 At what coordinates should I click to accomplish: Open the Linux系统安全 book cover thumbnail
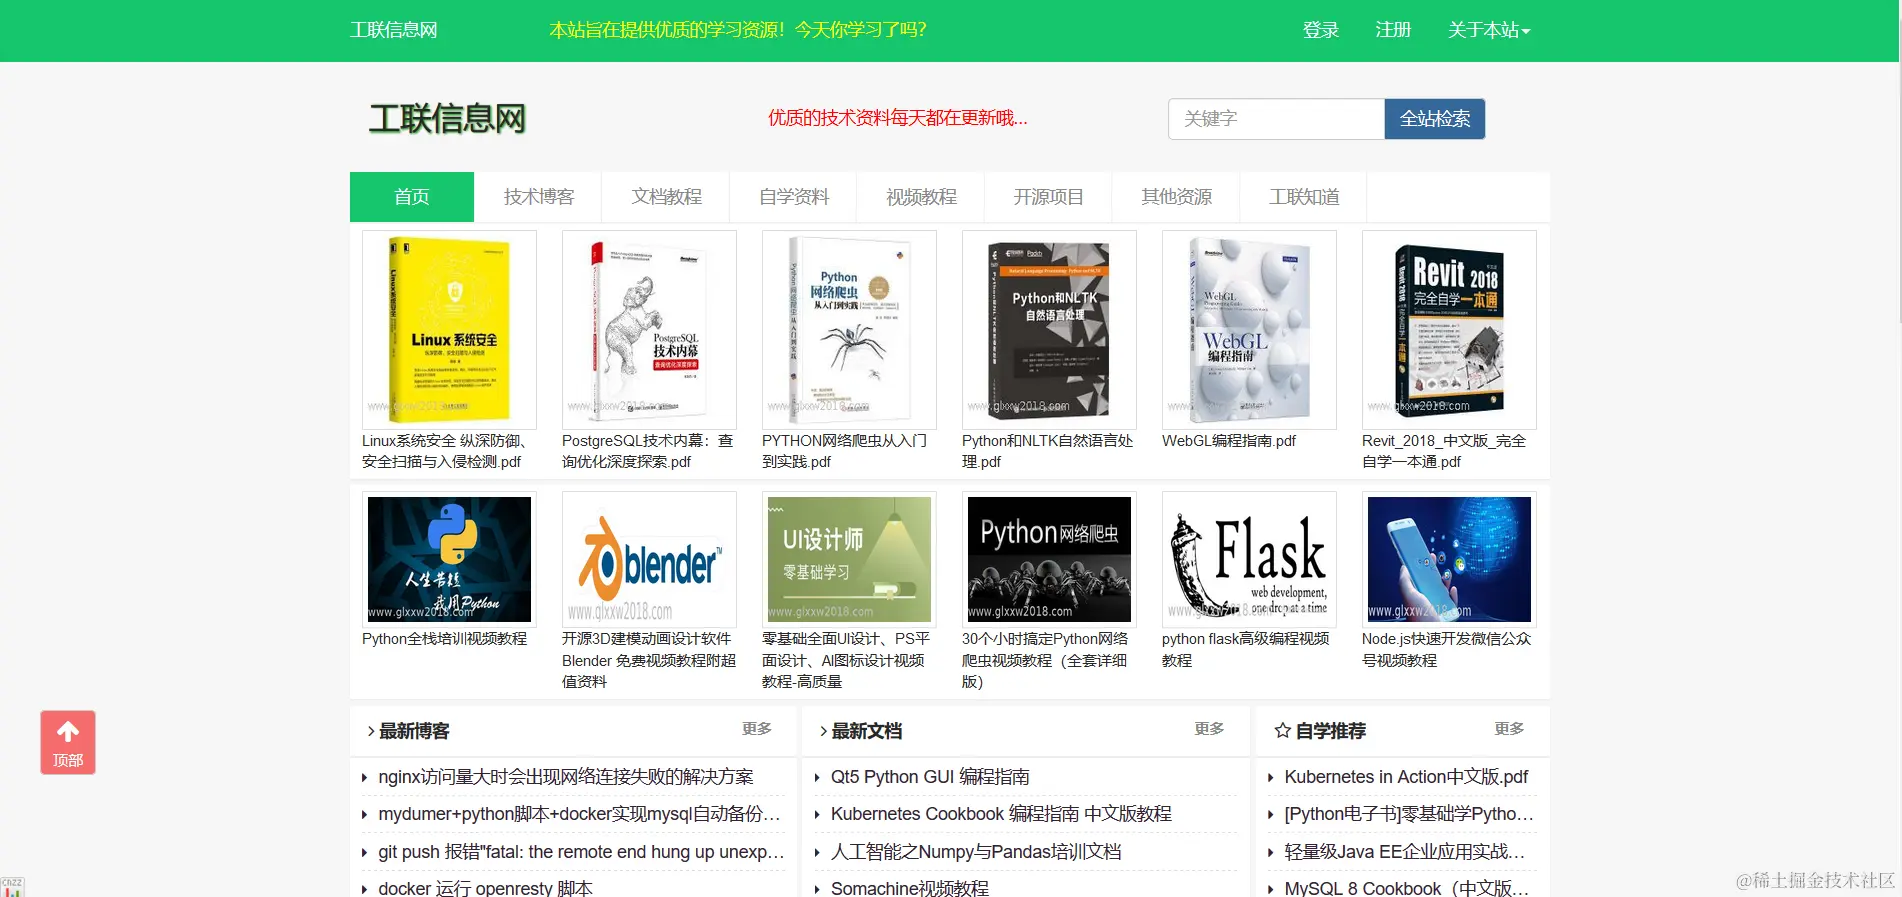coord(449,330)
